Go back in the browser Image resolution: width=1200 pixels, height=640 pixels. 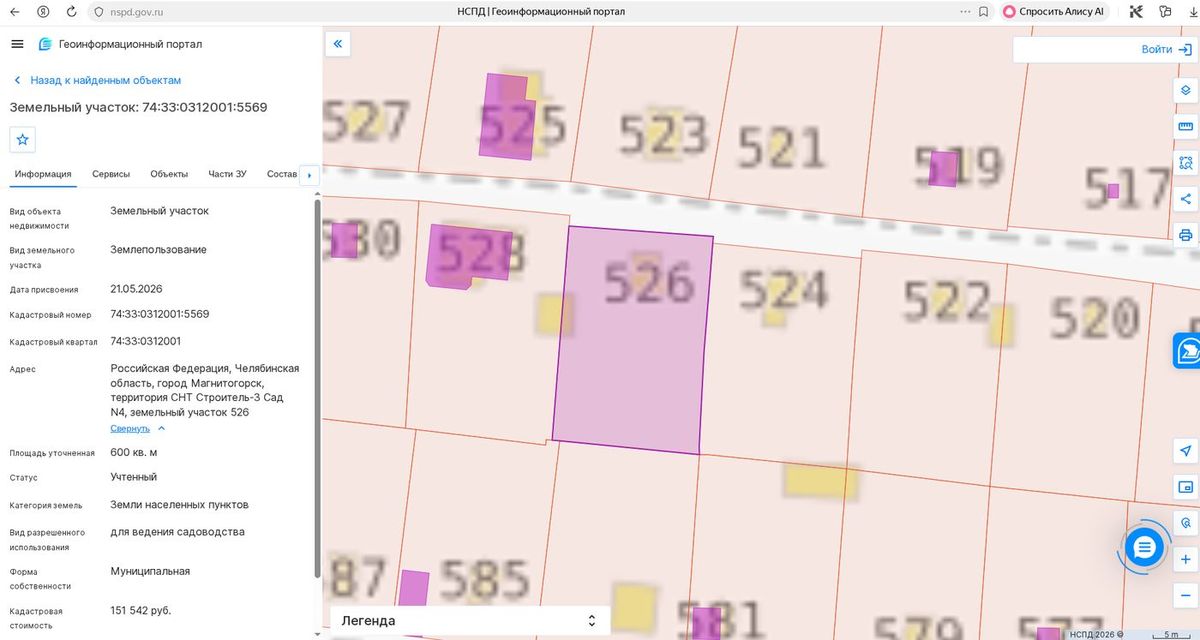tap(14, 12)
